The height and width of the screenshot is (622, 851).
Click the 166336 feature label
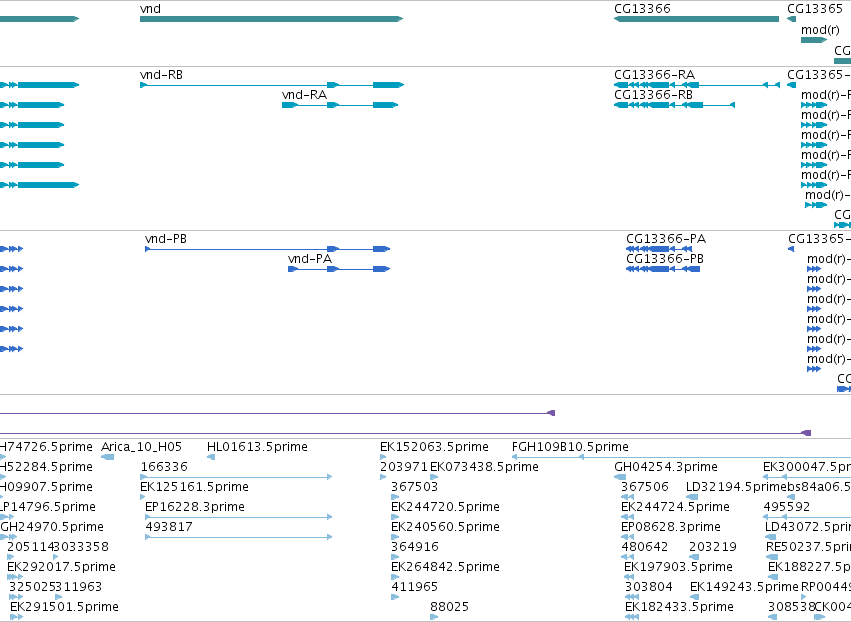pyautogui.click(x=164, y=467)
